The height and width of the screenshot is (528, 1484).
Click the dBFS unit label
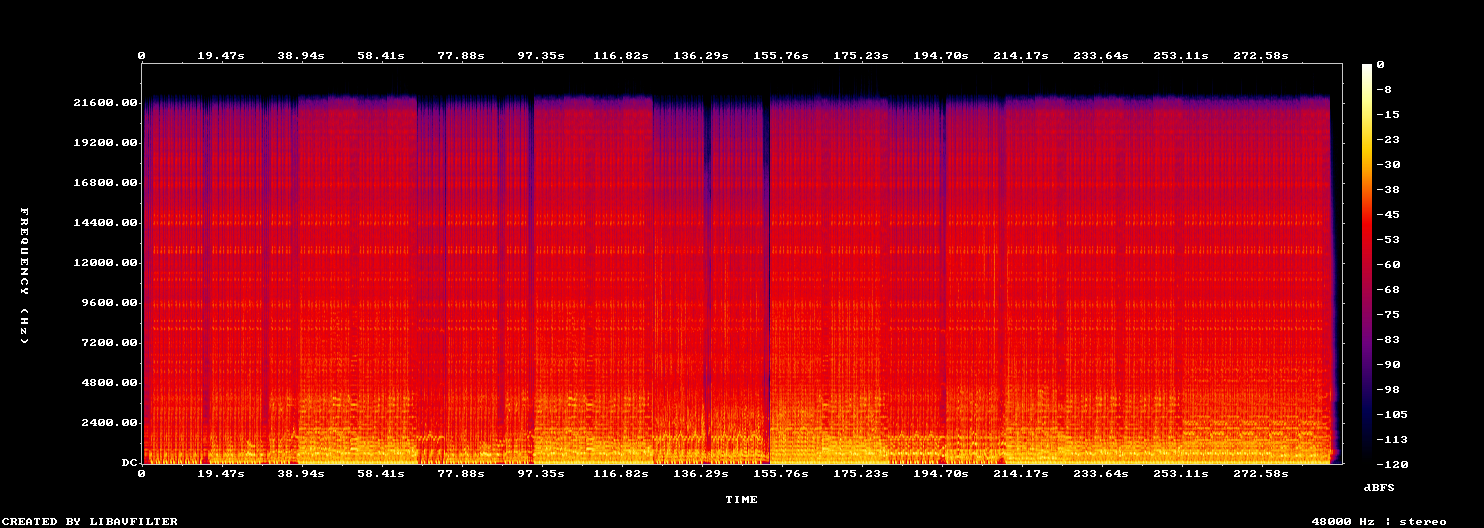pos(1380,487)
